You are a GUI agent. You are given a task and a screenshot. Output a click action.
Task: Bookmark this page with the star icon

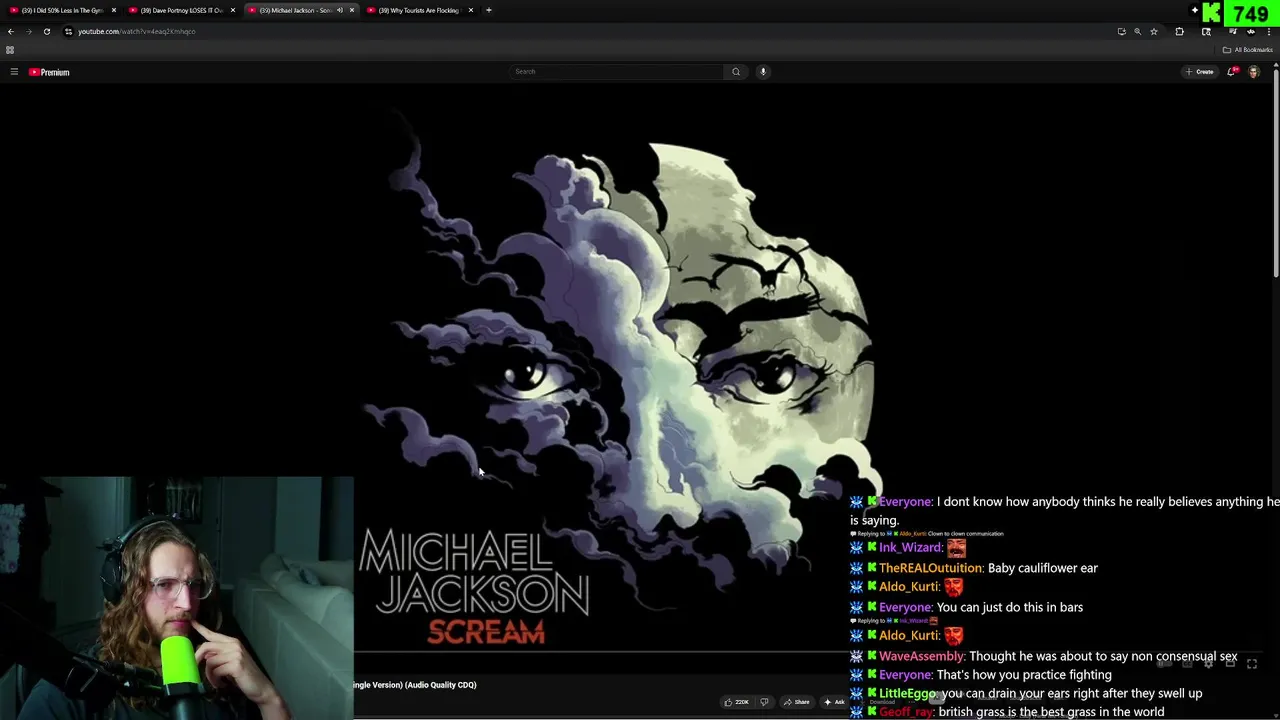(x=1153, y=31)
